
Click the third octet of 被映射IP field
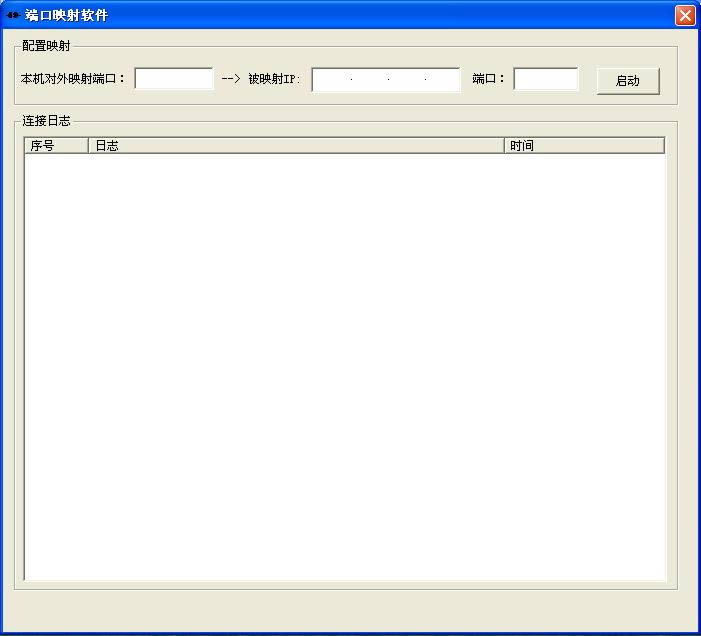point(406,80)
